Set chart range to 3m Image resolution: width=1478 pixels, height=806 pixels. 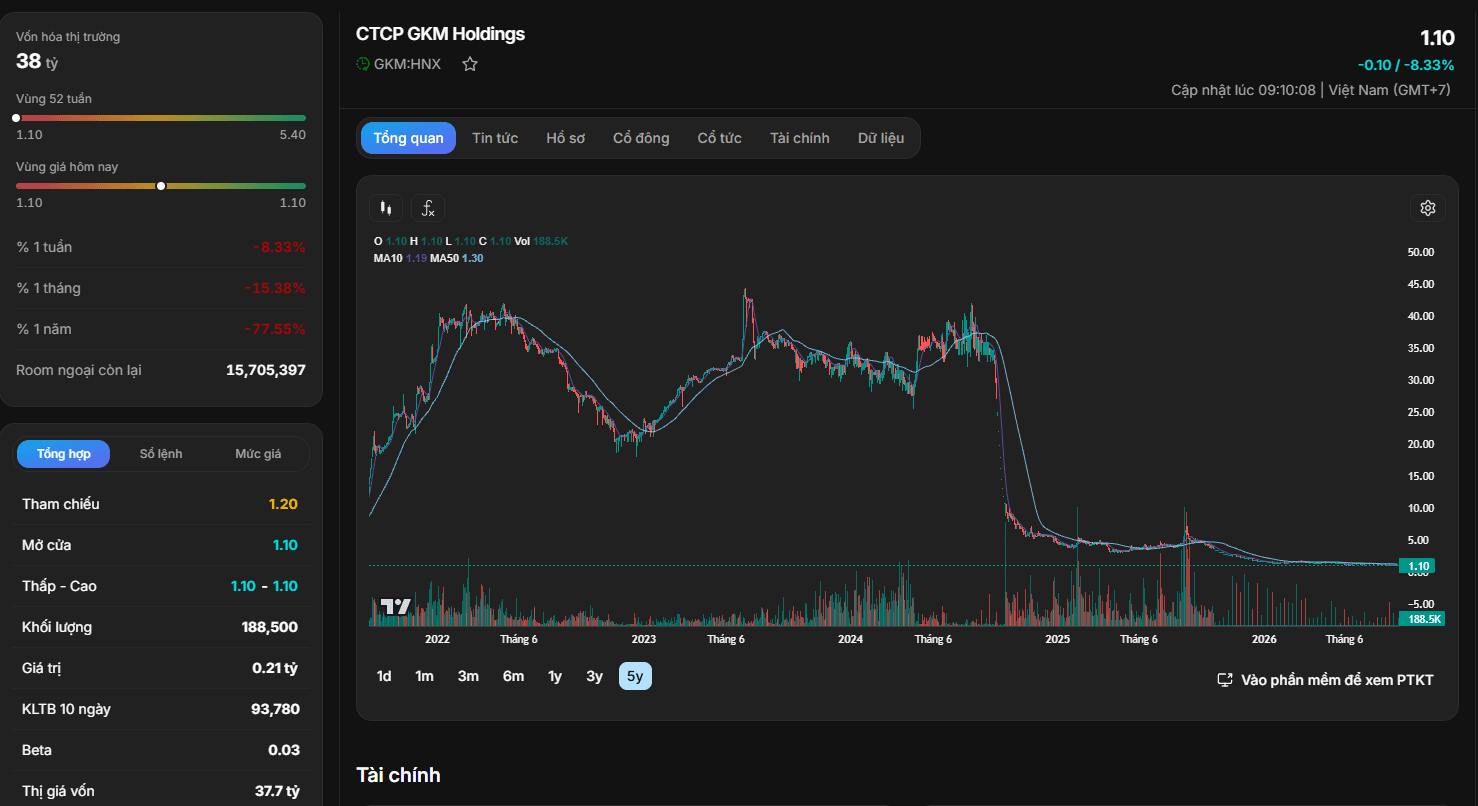(x=468, y=677)
